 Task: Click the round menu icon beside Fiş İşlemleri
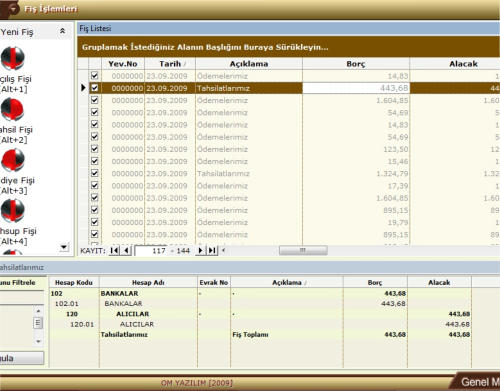(13, 9)
